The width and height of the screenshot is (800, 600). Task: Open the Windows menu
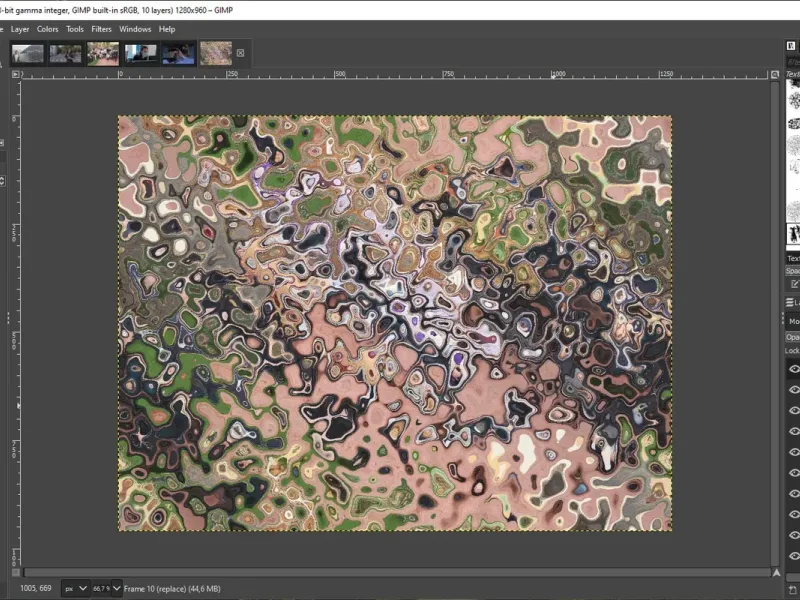click(135, 29)
